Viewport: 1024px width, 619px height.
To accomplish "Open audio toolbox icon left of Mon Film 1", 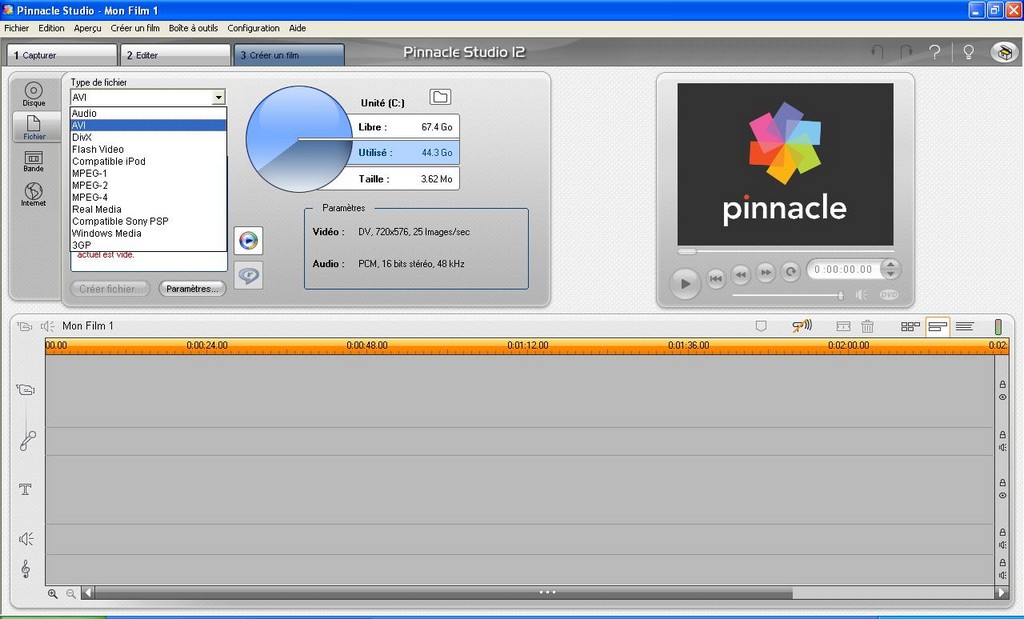I will pos(48,326).
